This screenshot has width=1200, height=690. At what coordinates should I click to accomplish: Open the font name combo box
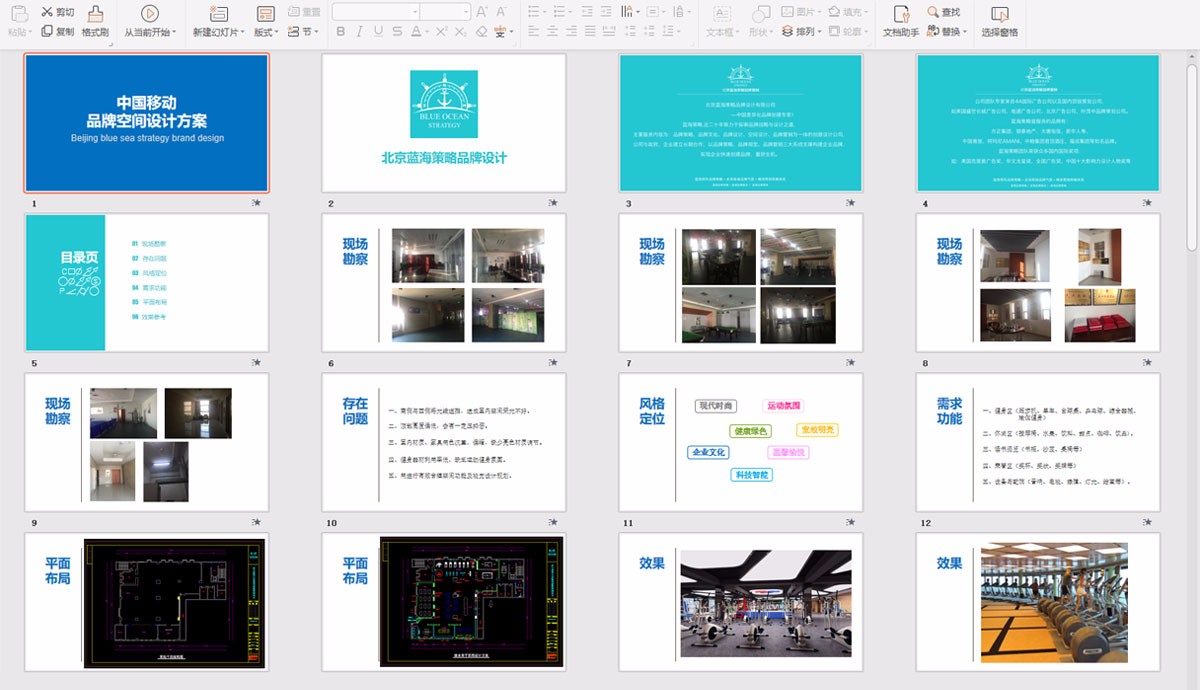click(x=376, y=12)
